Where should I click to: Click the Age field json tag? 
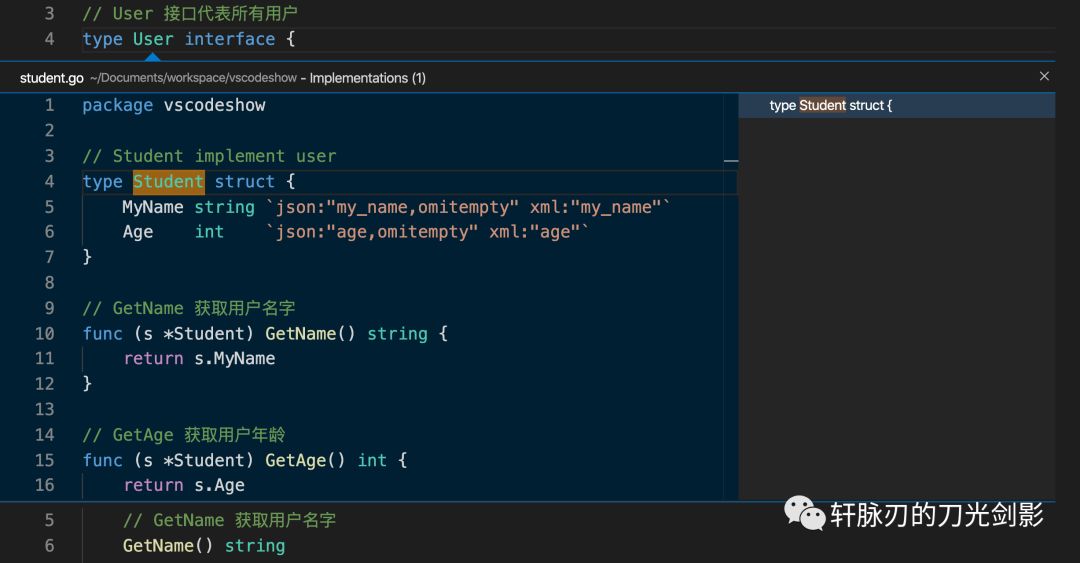pos(427,232)
